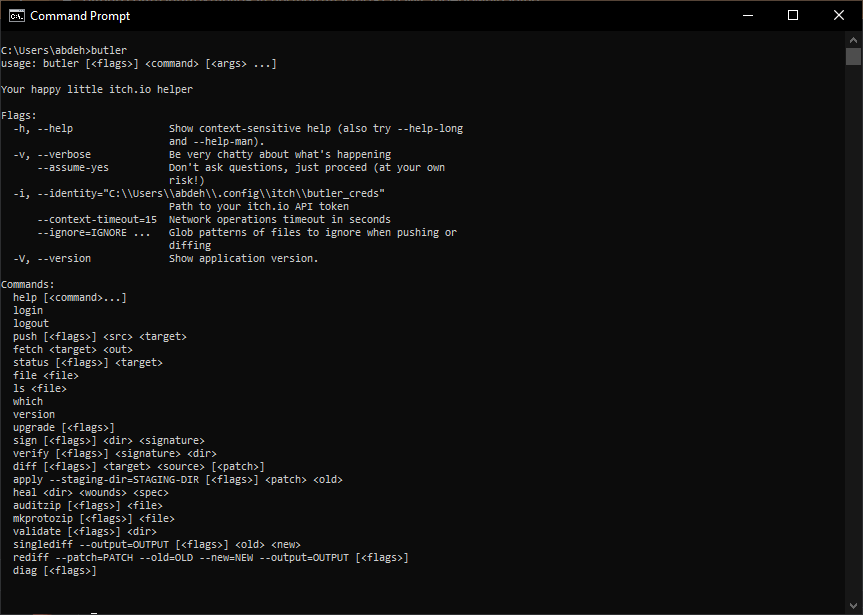This screenshot has height=615, width=863.
Task: Click the 'diag [<flags>]' command line
Action: click(55, 571)
